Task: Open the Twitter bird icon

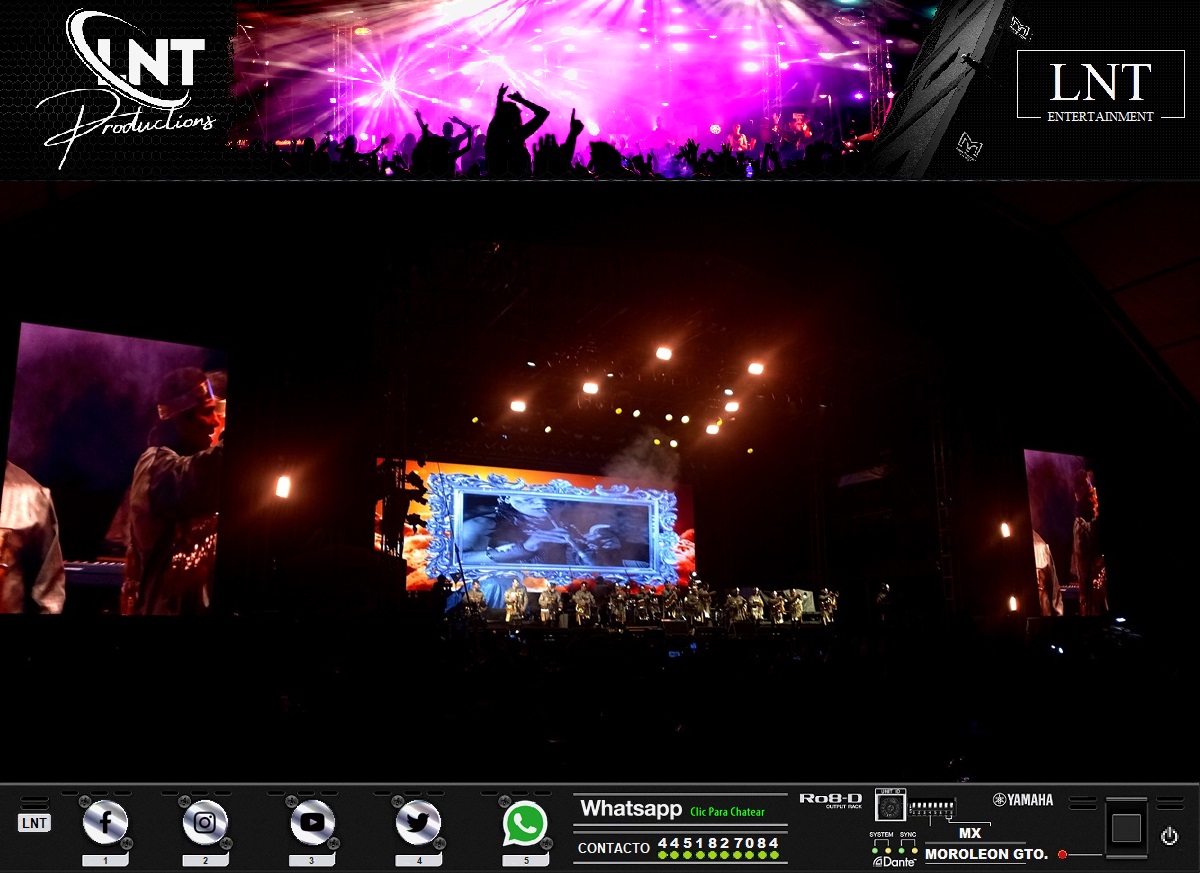Action: [418, 823]
